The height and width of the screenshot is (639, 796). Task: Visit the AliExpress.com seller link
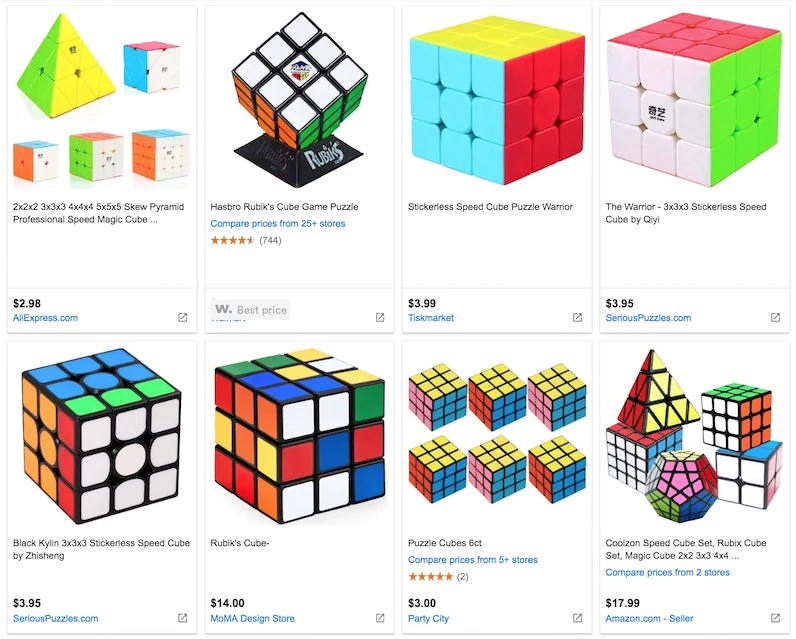pyautogui.click(x=45, y=318)
